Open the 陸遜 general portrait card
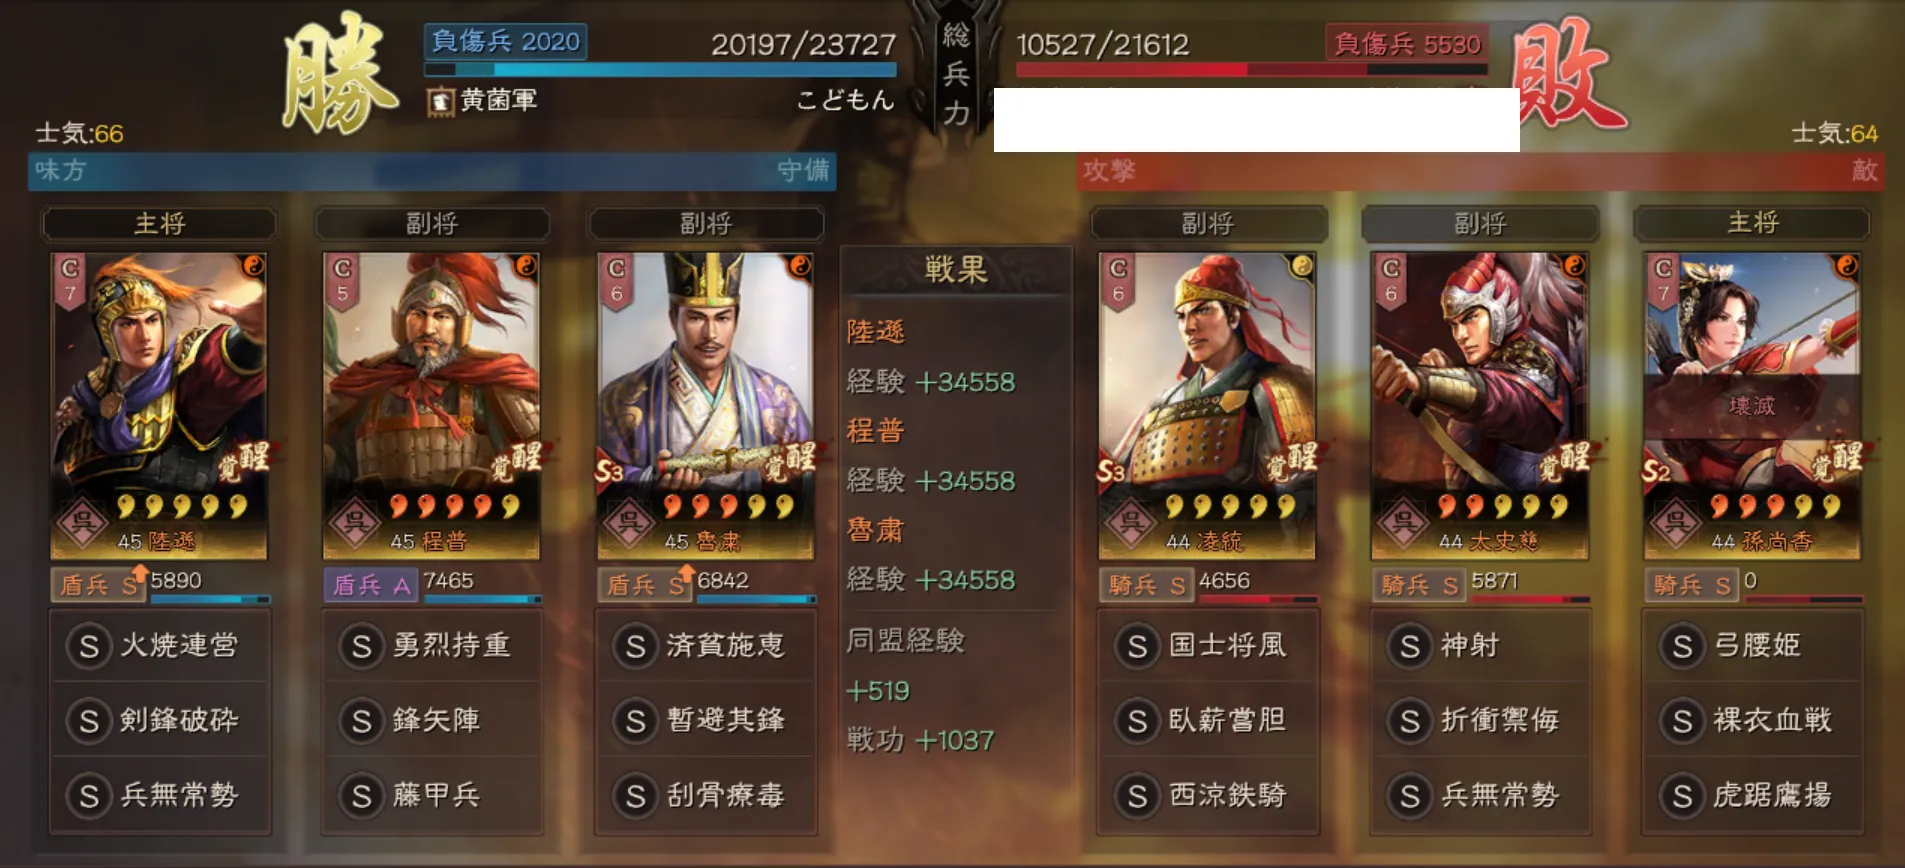This screenshot has height=868, width=1905. (x=159, y=405)
